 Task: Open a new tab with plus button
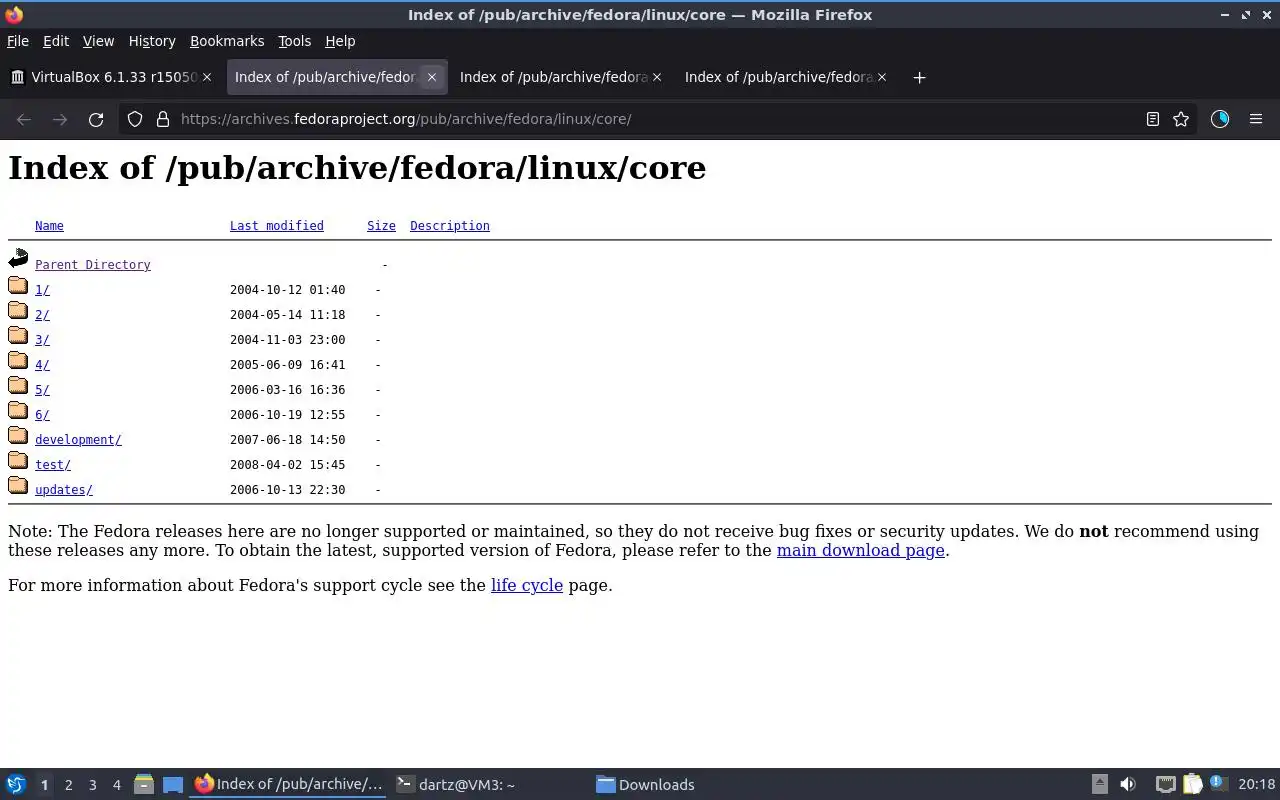919,77
